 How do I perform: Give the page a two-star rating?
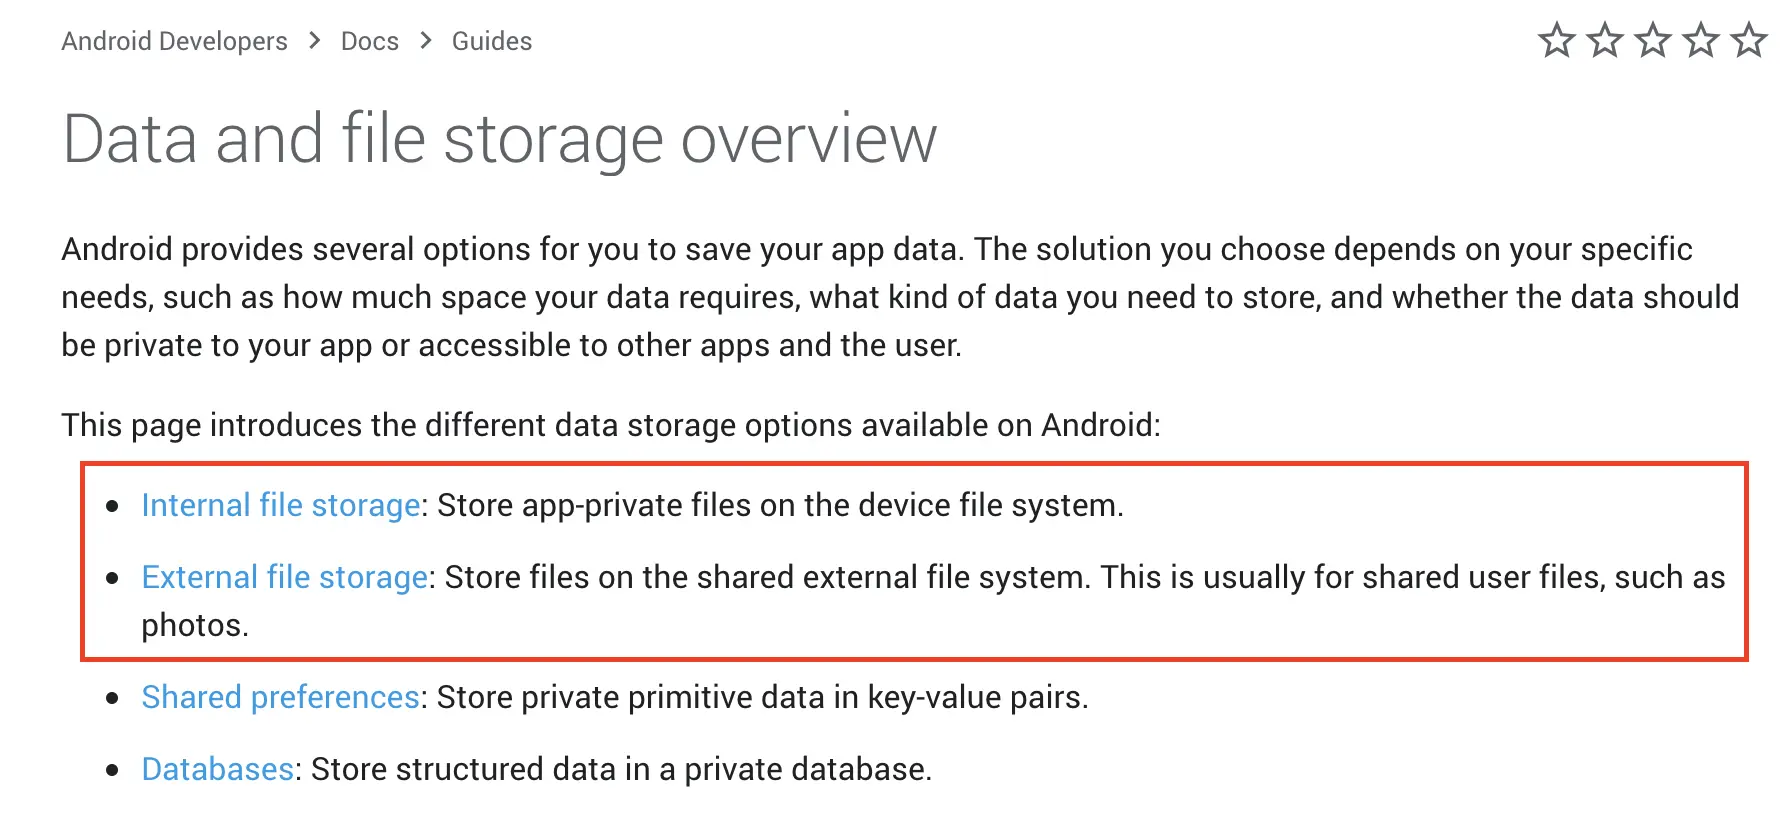tap(1604, 40)
